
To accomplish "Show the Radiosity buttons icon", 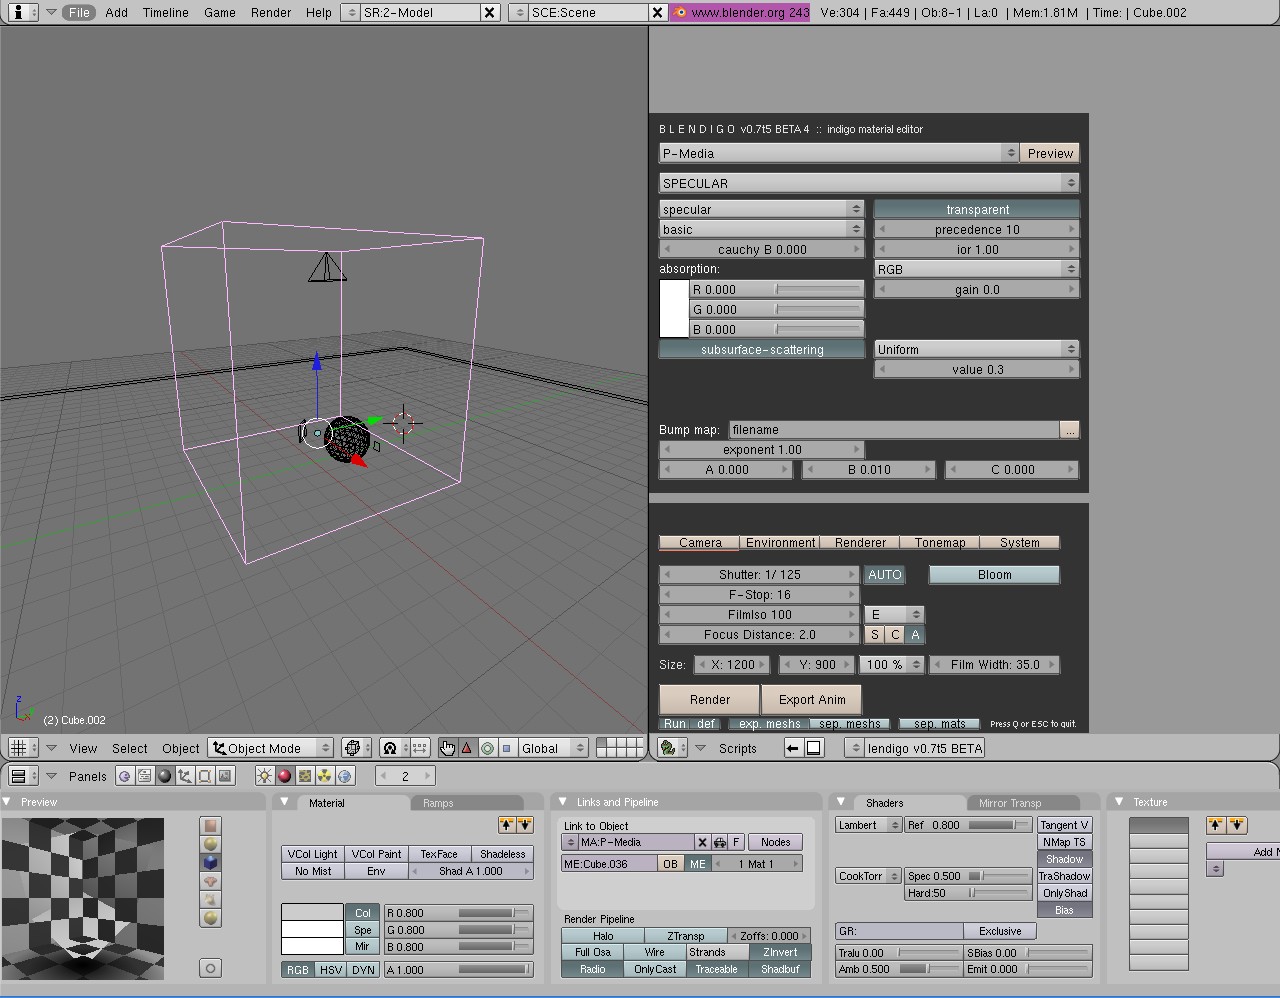I will pos(325,776).
